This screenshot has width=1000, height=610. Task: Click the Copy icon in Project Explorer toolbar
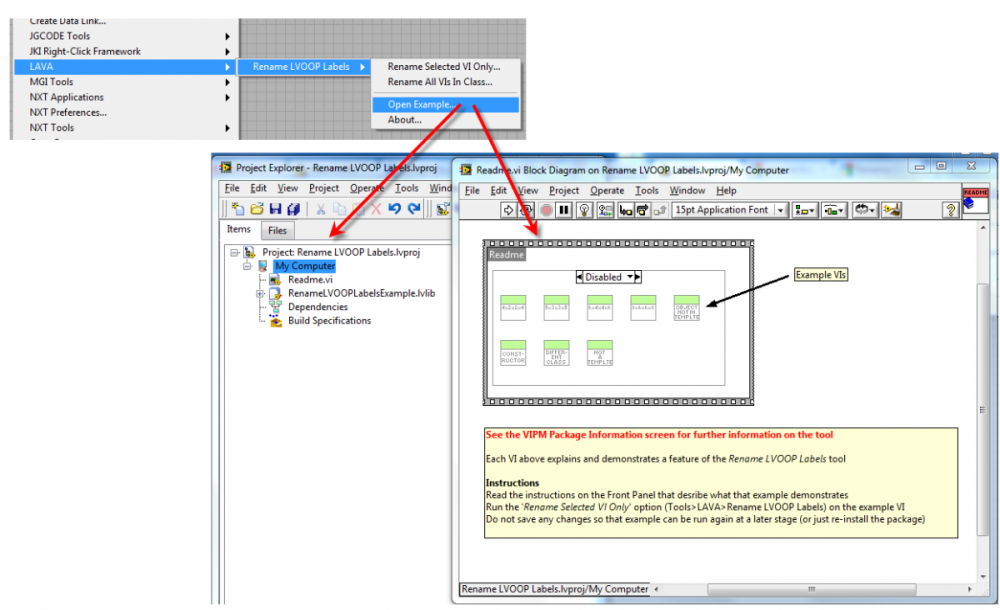[339, 209]
